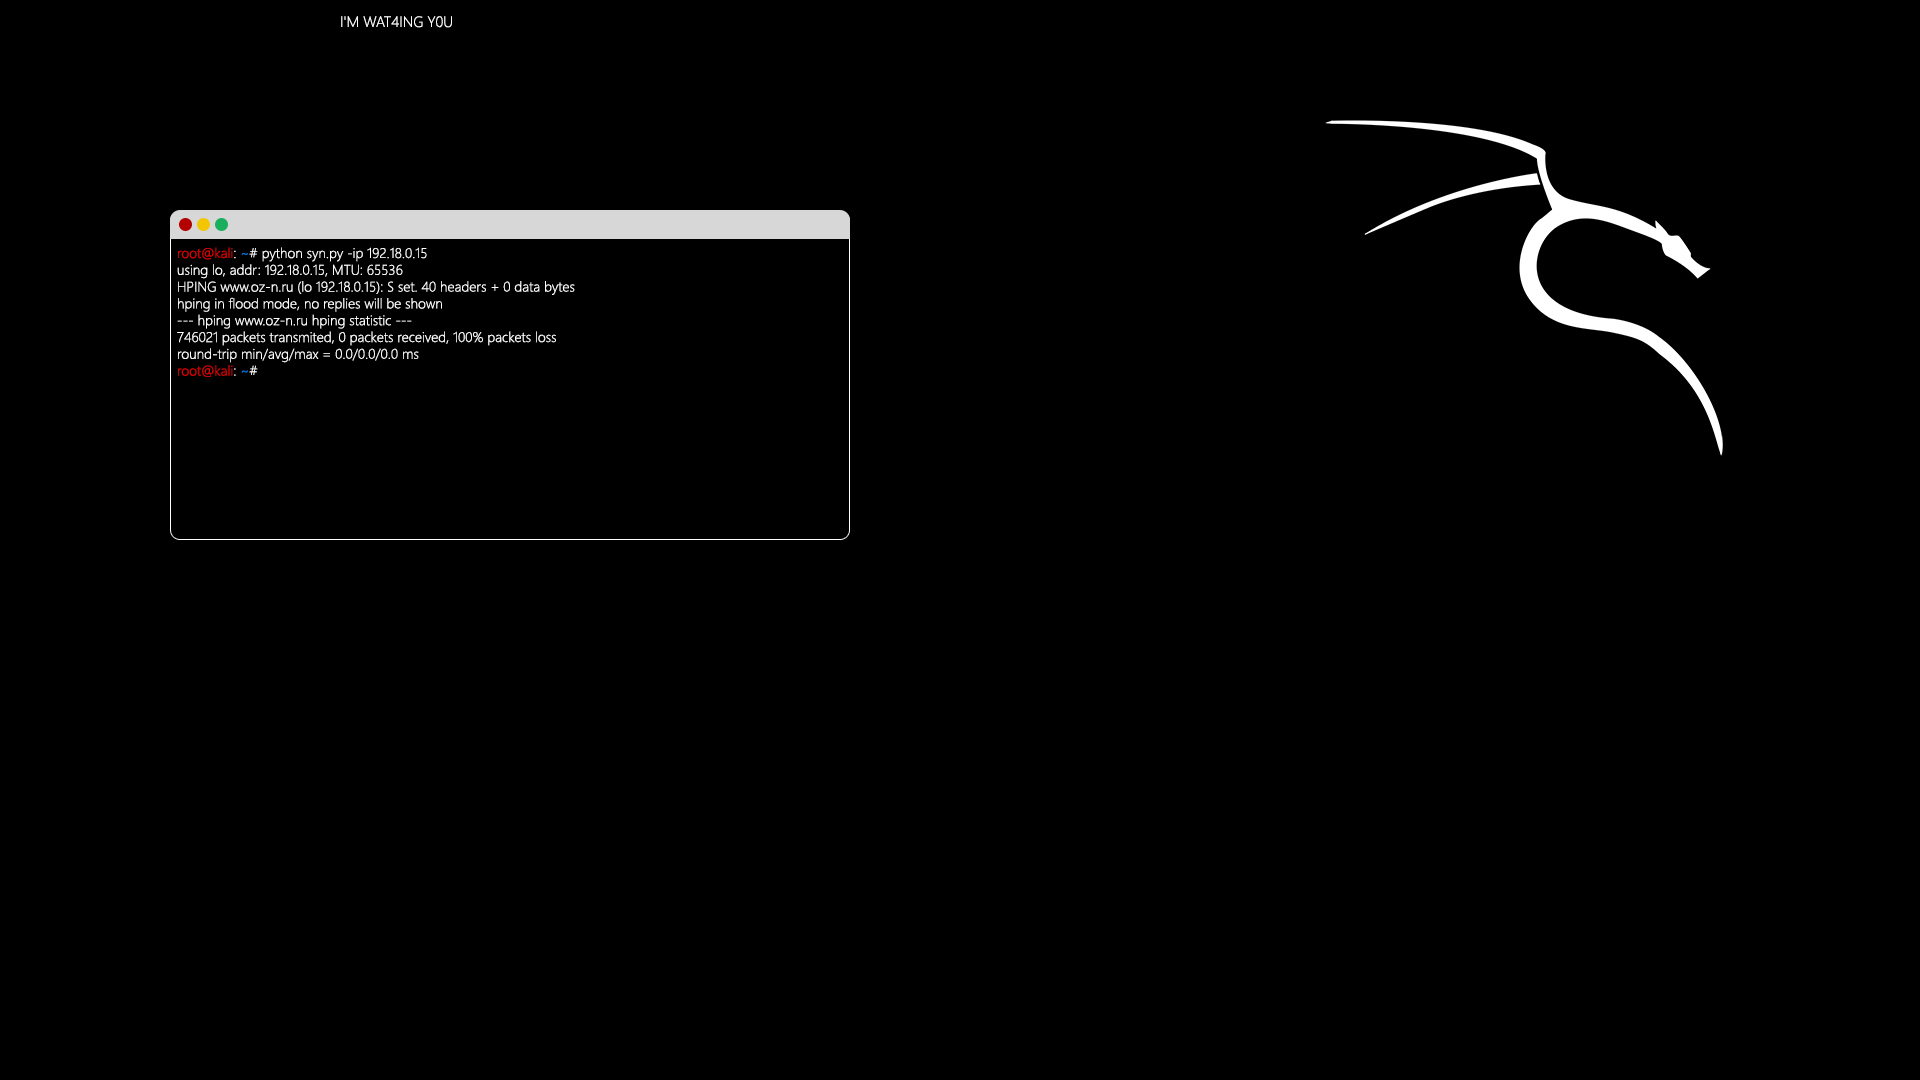1920x1080 pixels.
Task: Click the line starting with HPING www.oz-n.ru
Action: click(375, 287)
